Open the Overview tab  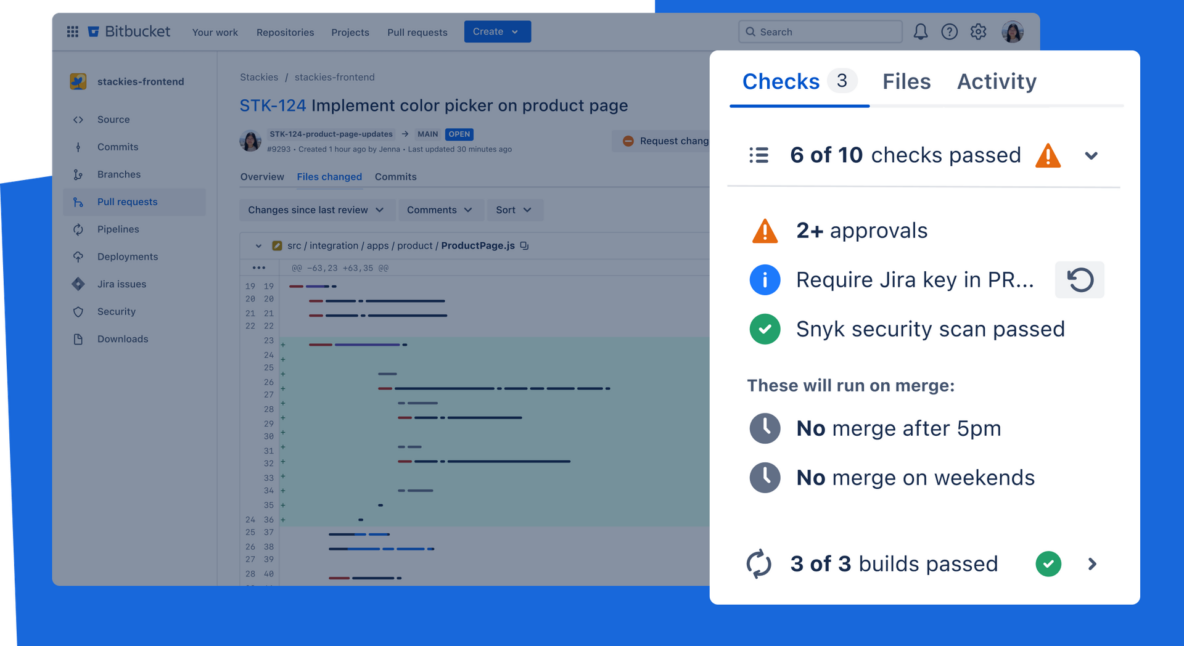tap(262, 177)
